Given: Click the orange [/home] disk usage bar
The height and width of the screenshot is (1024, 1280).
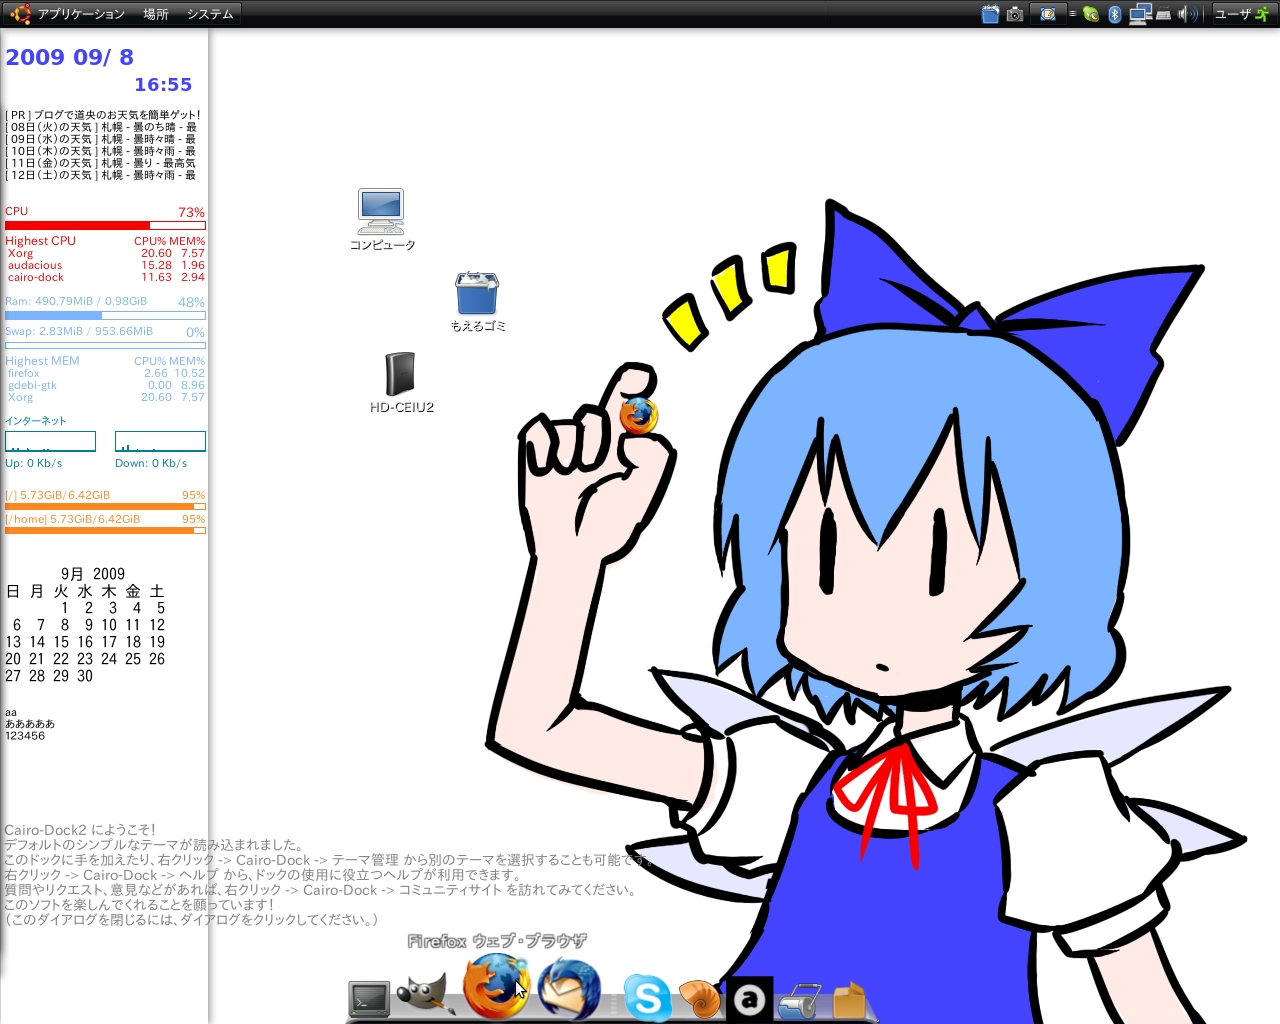Looking at the screenshot, I should [x=105, y=531].
